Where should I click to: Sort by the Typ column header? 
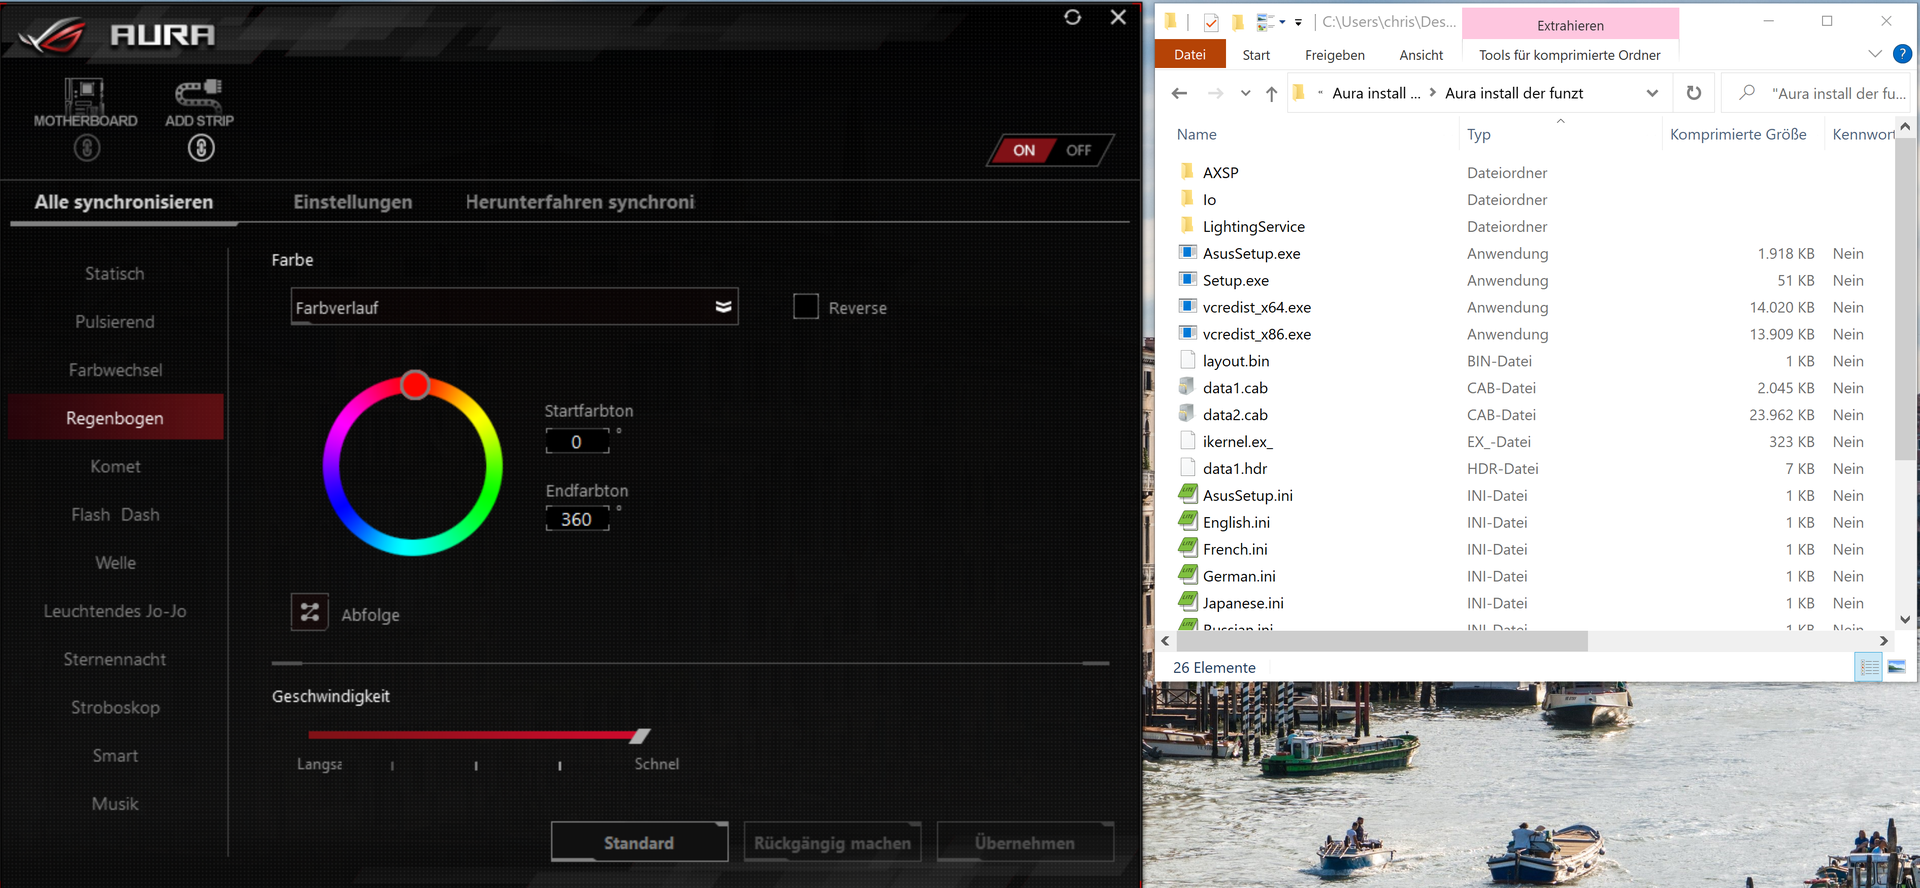1479,134
